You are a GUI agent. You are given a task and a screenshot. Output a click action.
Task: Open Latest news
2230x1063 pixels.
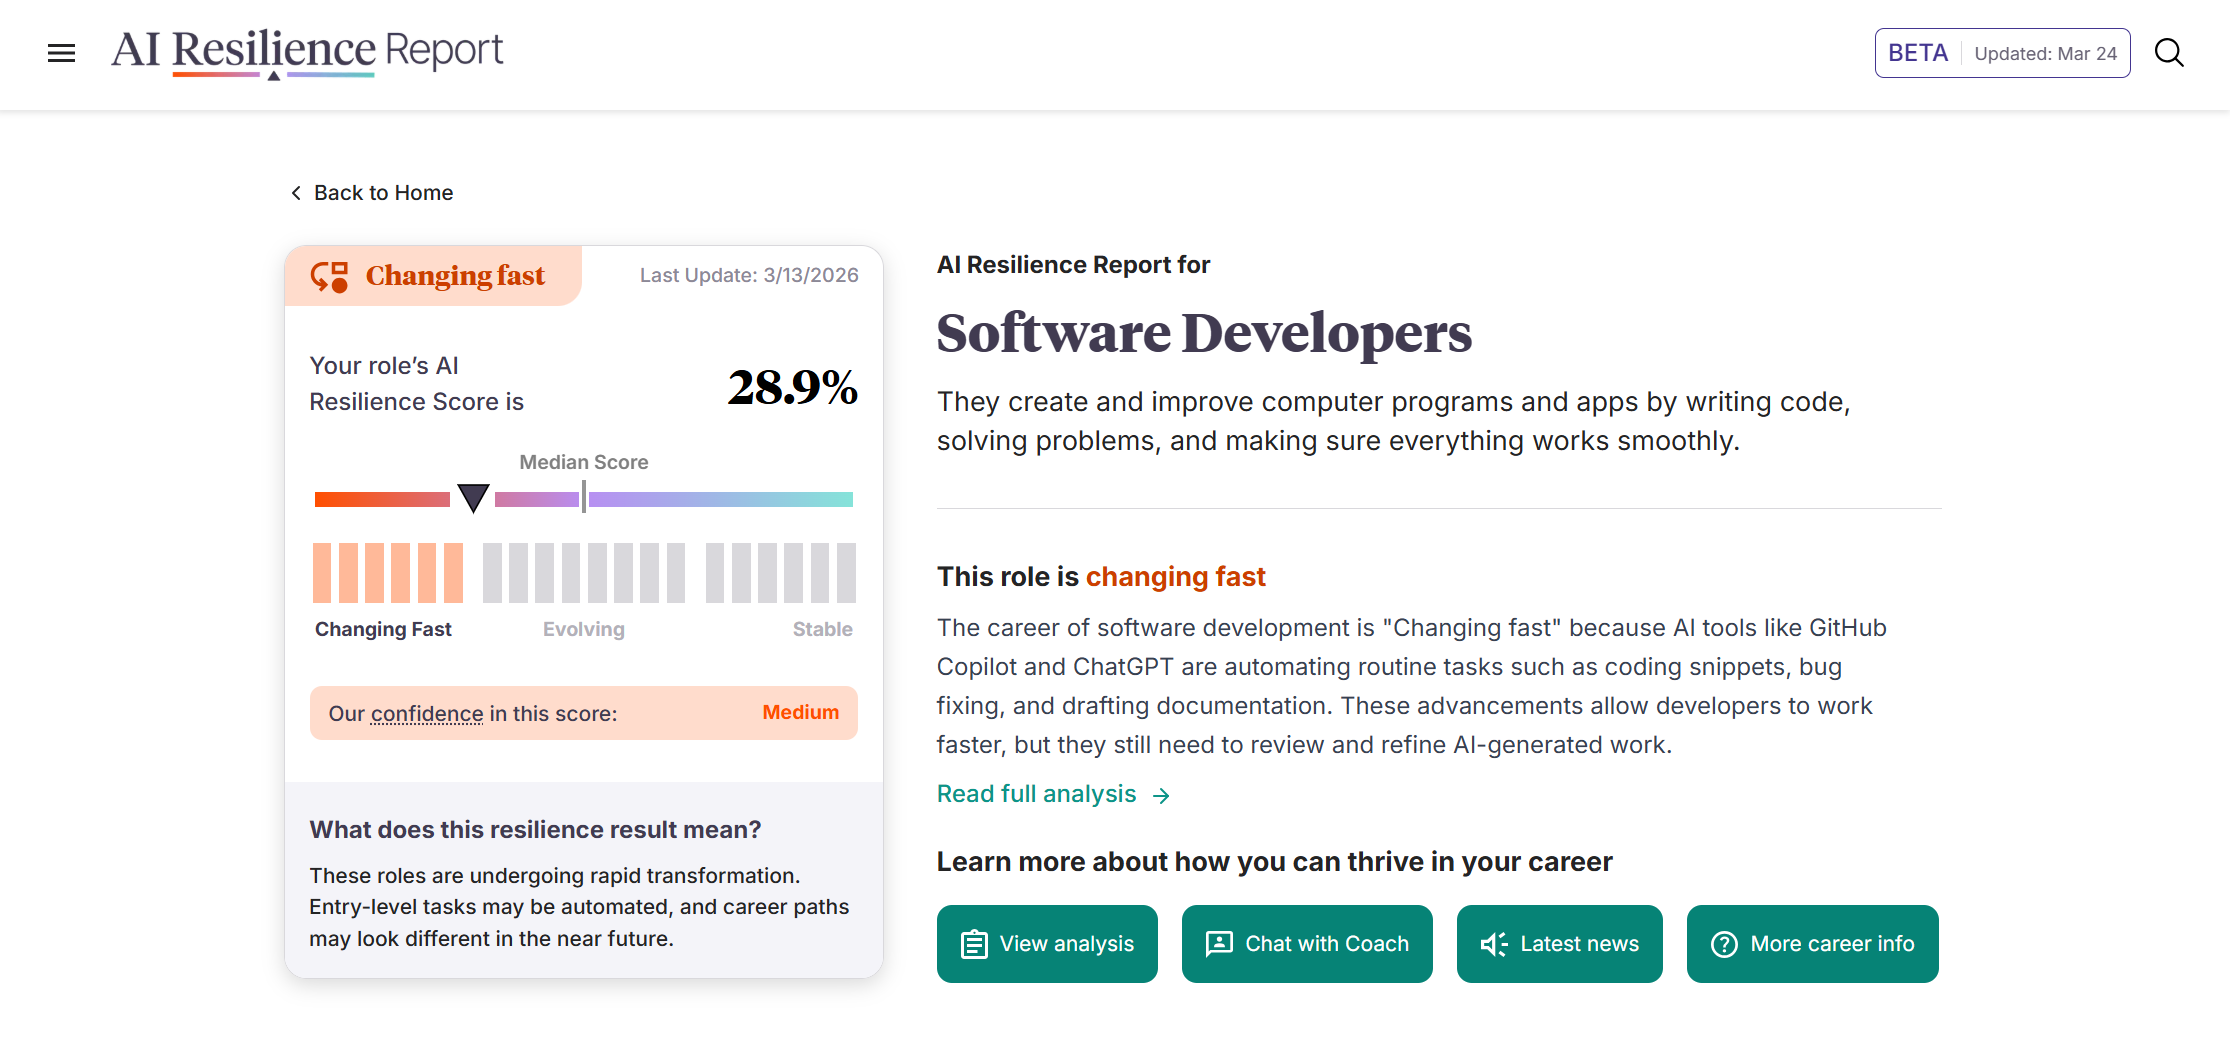(x=1559, y=943)
